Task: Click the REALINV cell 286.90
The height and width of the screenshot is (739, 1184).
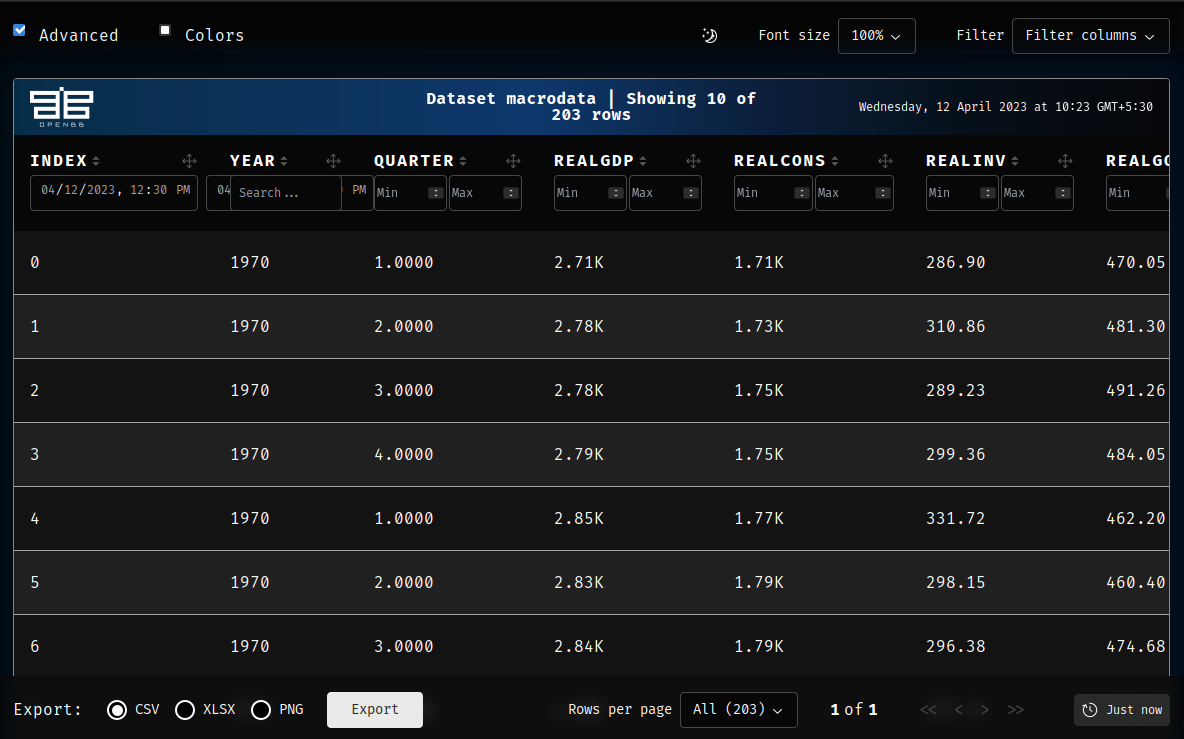Action: (x=956, y=263)
